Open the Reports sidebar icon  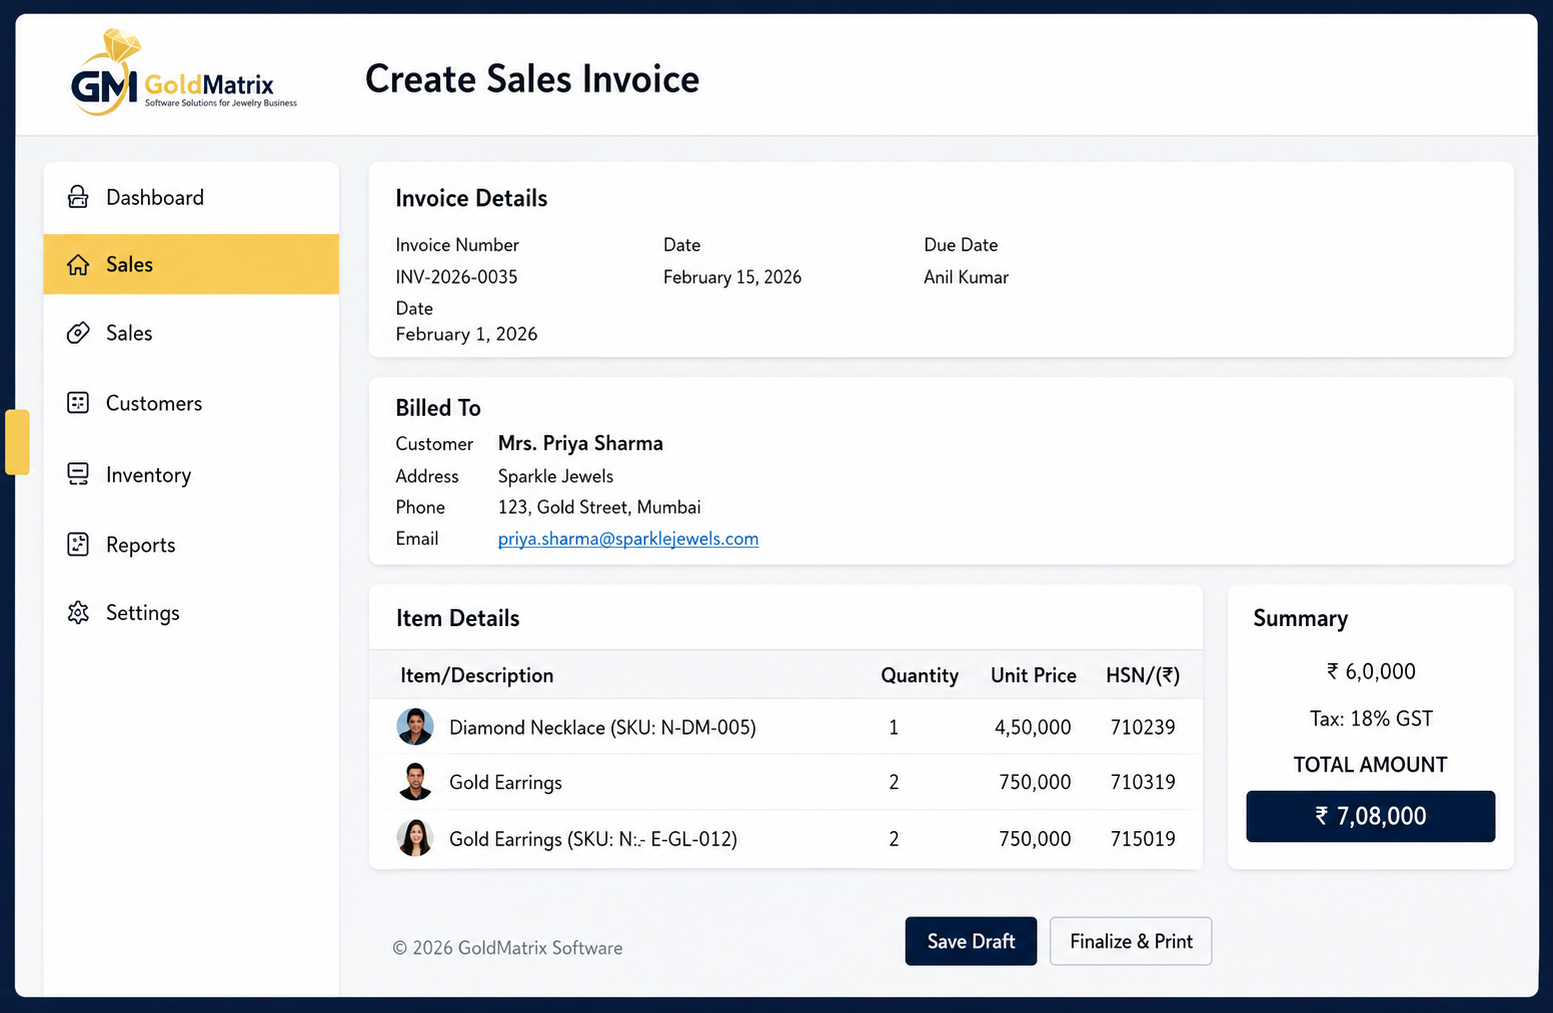pos(78,544)
